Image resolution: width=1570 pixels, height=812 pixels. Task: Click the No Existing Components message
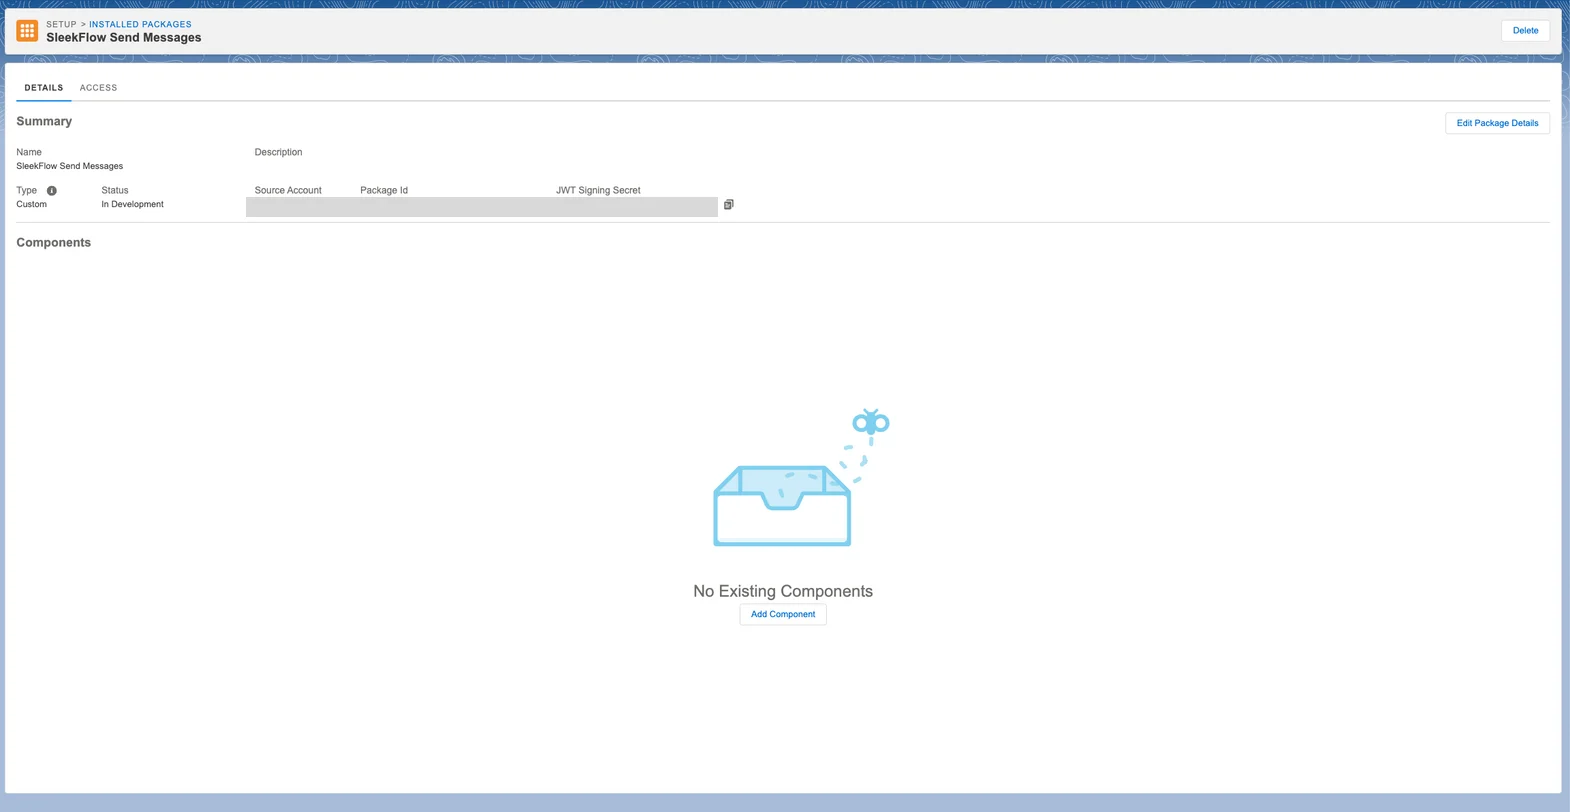click(x=783, y=591)
